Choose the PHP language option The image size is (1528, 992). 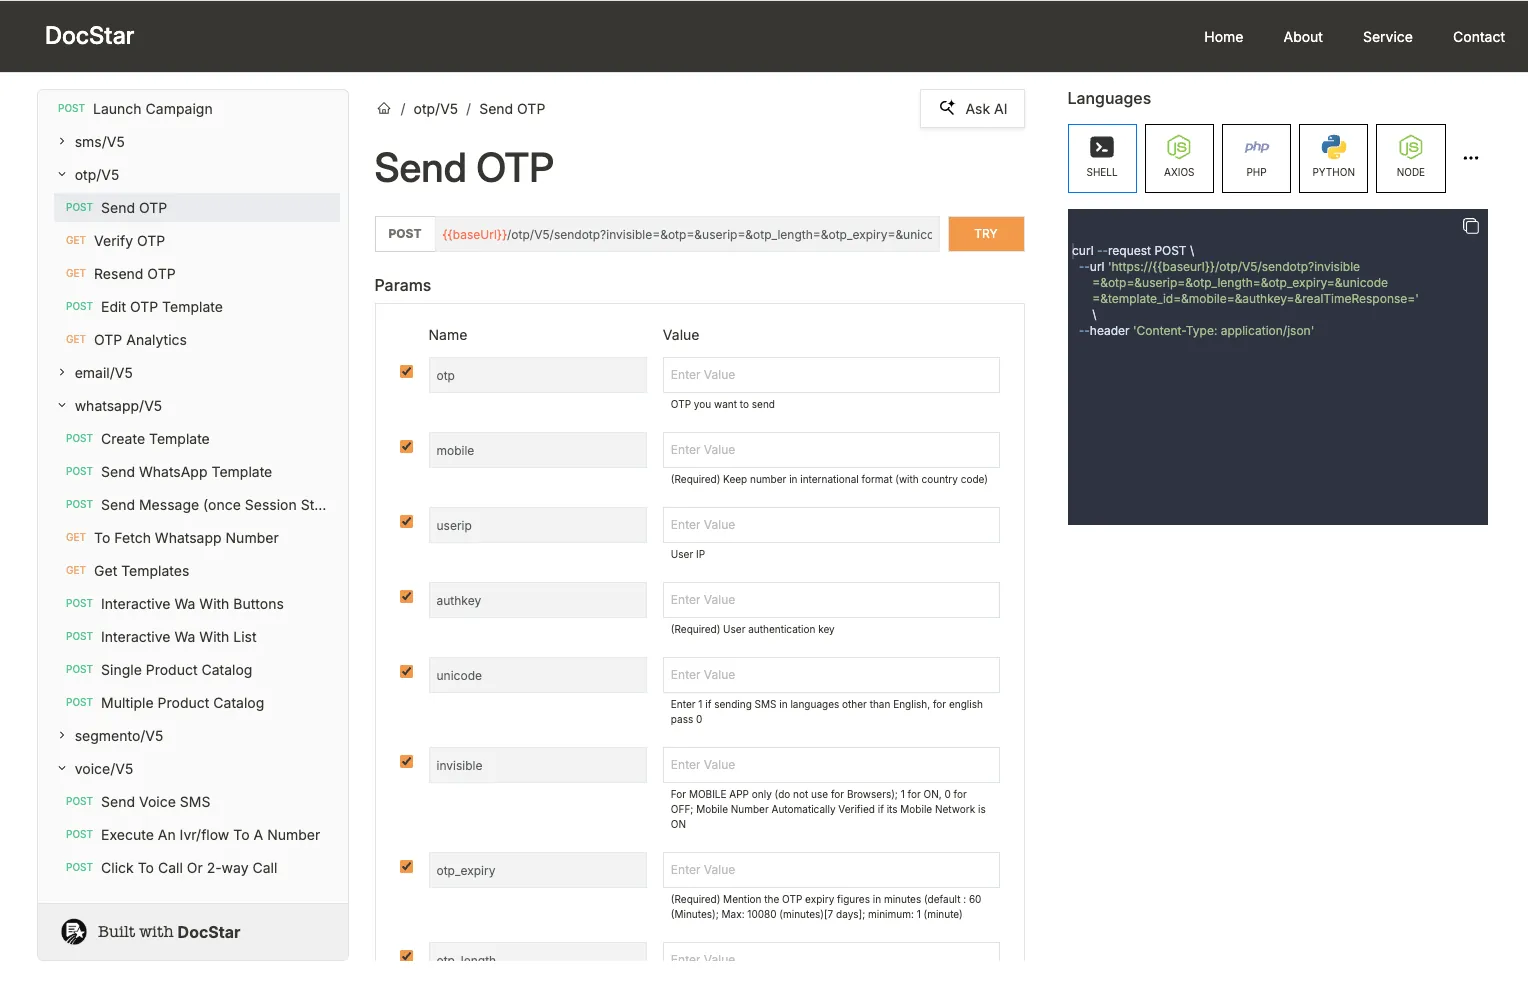[x=1256, y=158]
